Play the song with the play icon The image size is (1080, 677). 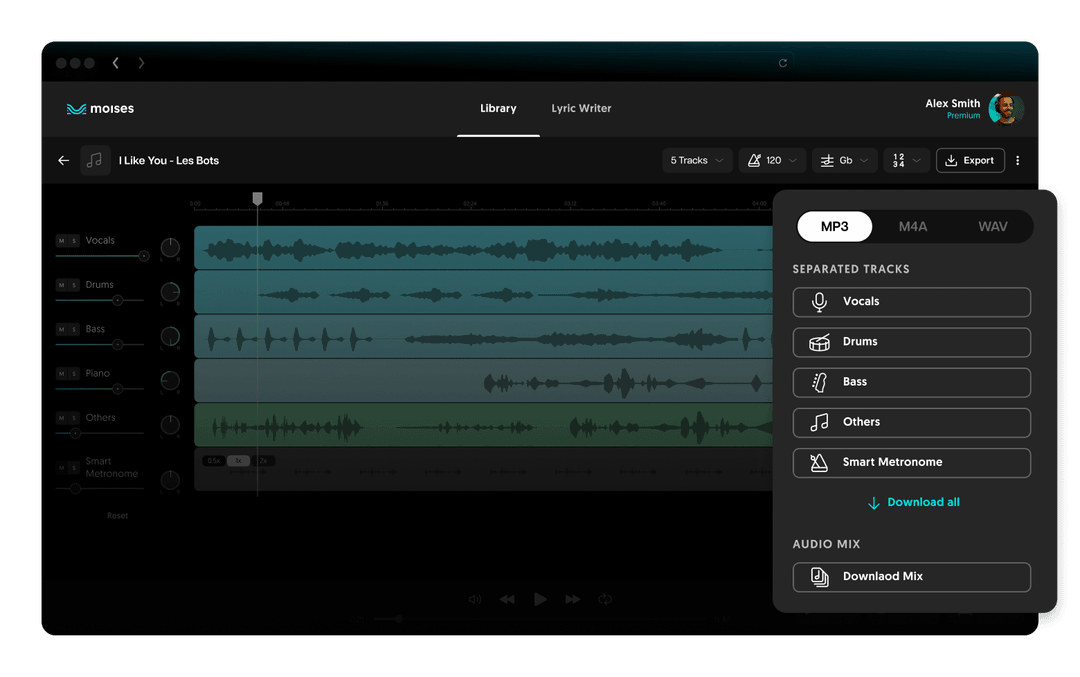click(540, 599)
